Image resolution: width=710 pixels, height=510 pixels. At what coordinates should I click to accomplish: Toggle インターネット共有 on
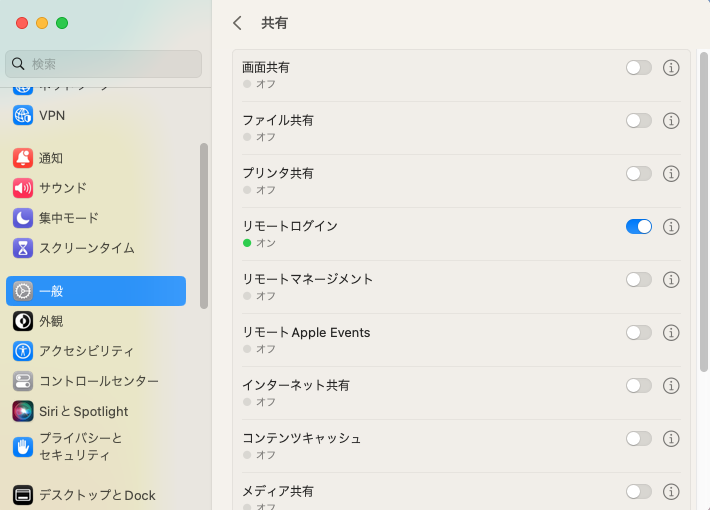point(638,386)
